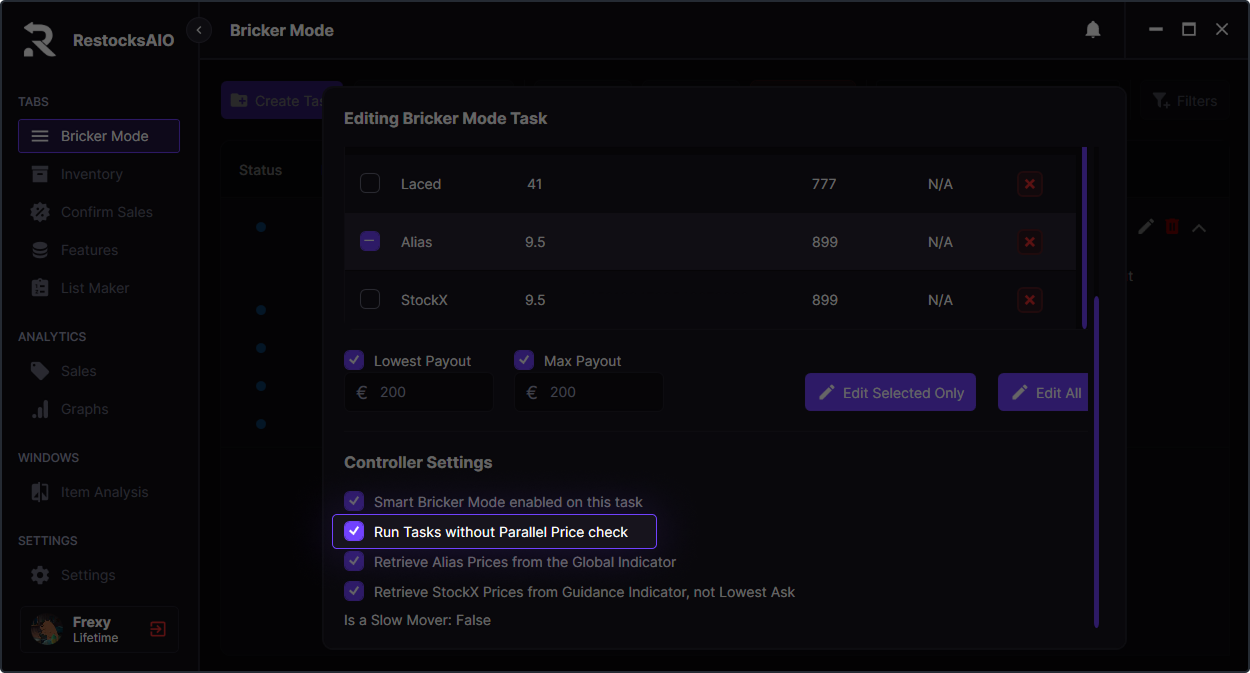Toggle the StockX row checkbox

(370, 300)
